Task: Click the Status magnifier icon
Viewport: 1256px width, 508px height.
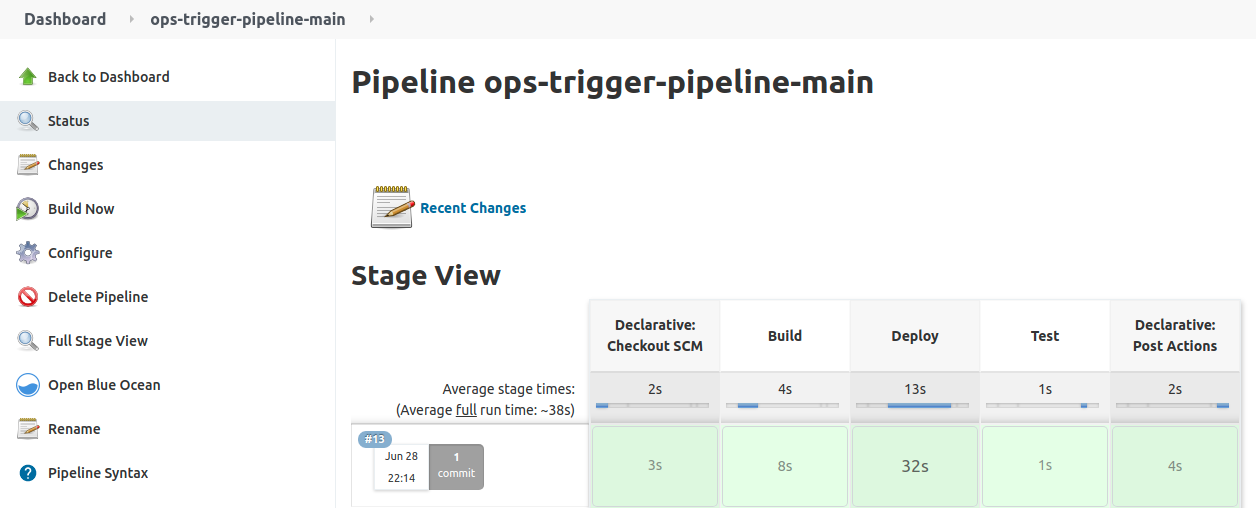Action: [28, 121]
